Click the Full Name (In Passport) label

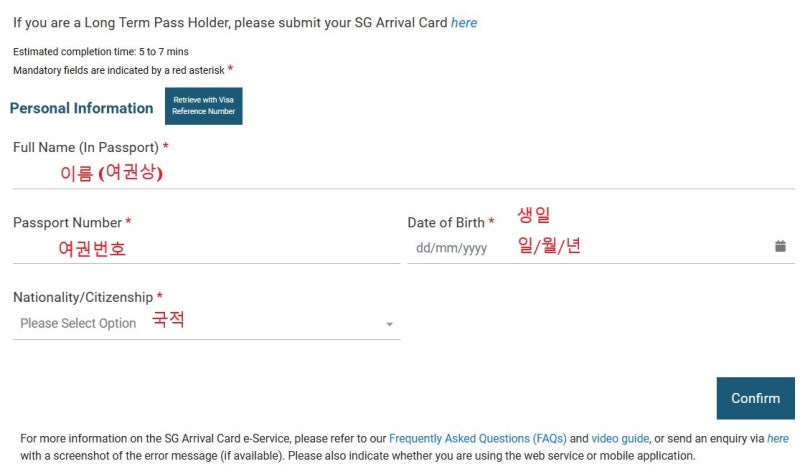pyautogui.click(x=86, y=147)
